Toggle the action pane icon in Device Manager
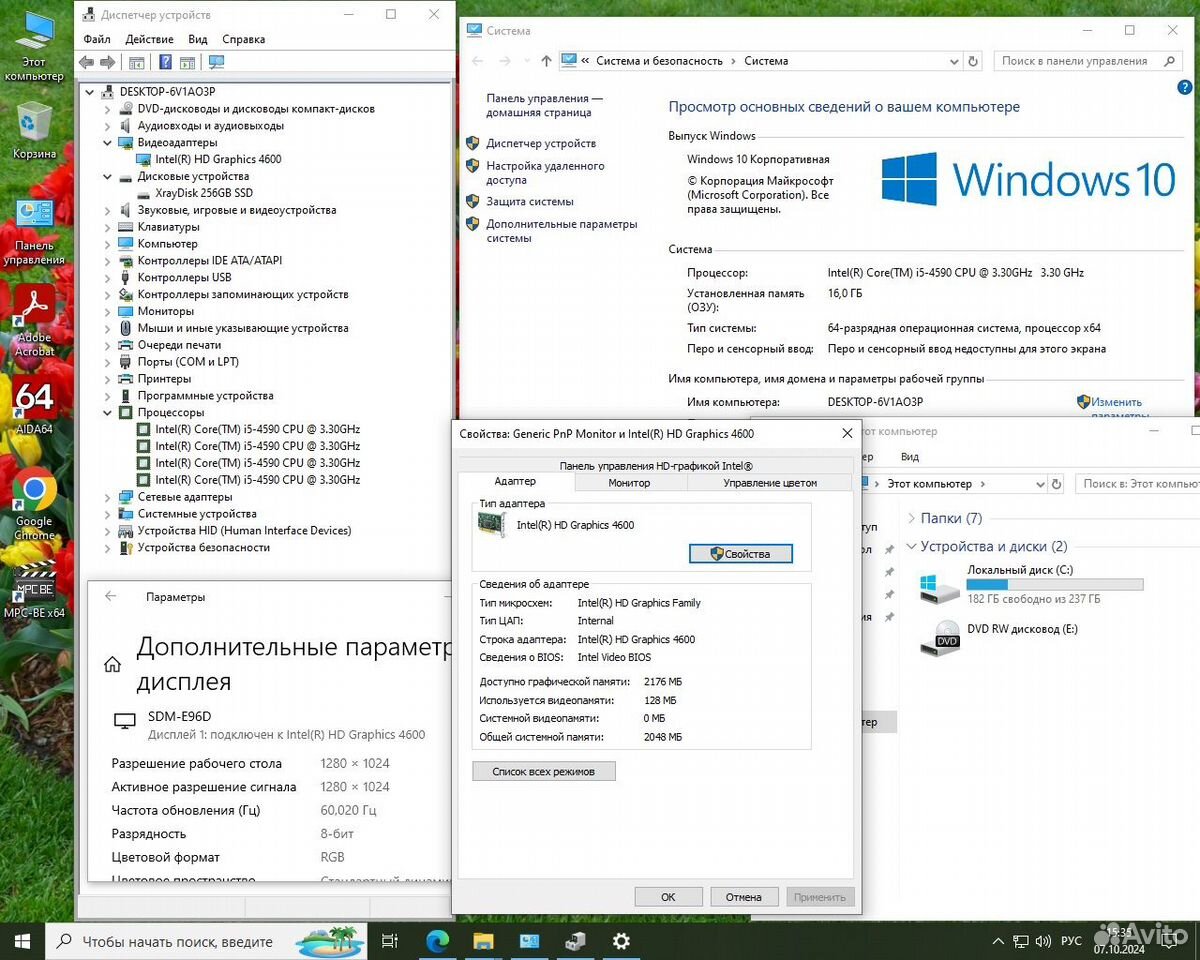 point(187,62)
